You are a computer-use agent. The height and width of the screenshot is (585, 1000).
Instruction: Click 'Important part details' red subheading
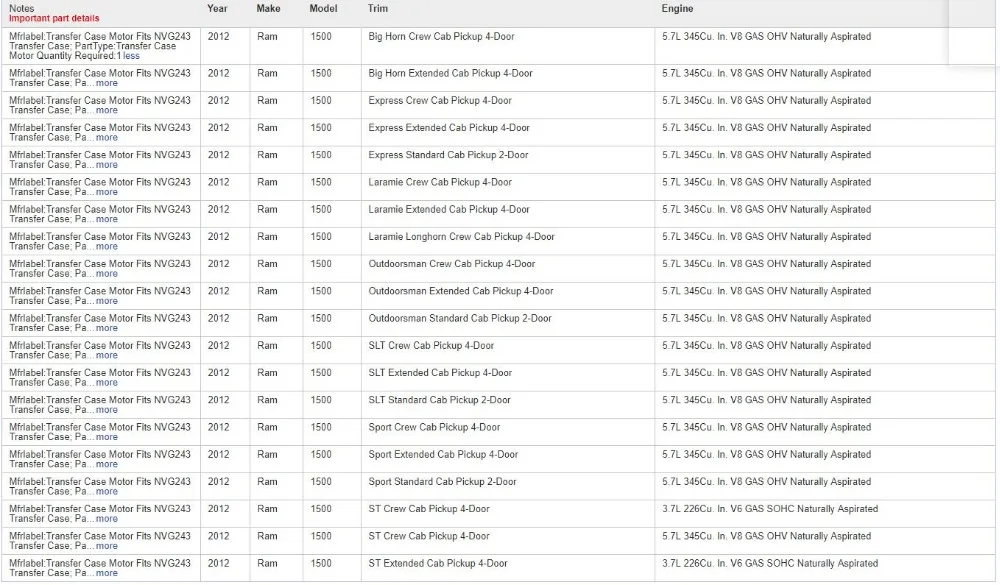(x=54, y=19)
